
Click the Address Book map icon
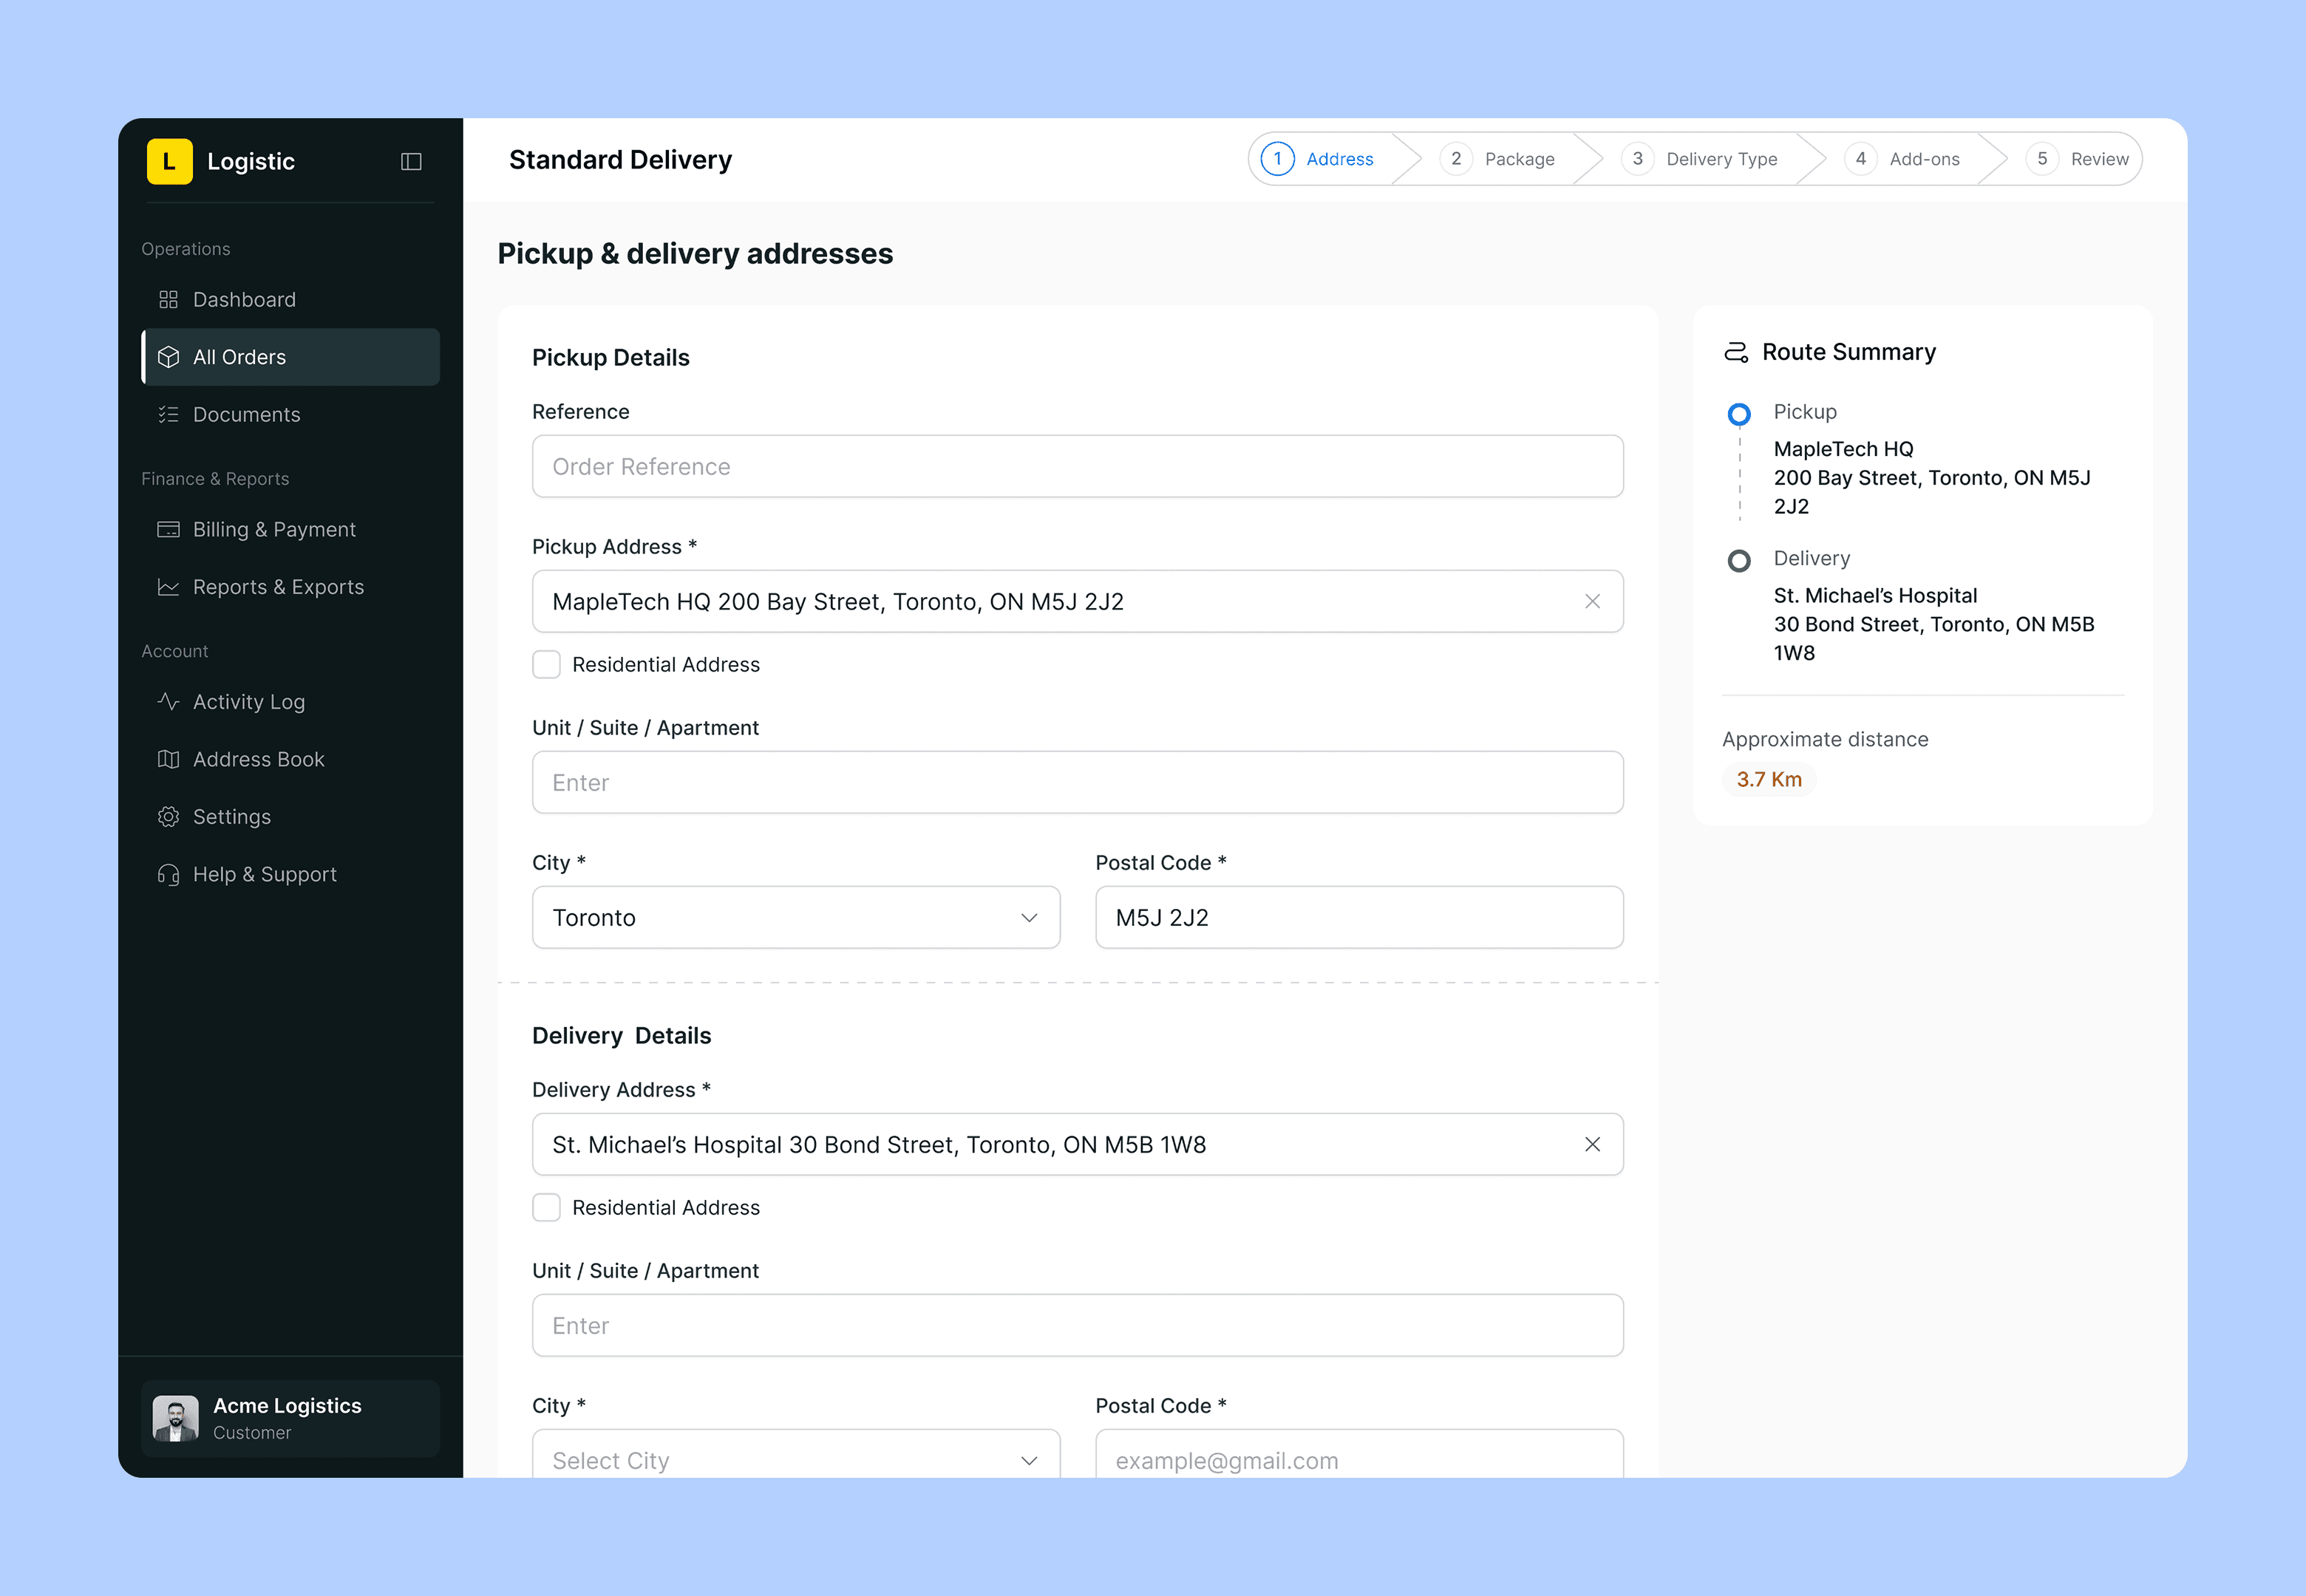pyautogui.click(x=168, y=760)
